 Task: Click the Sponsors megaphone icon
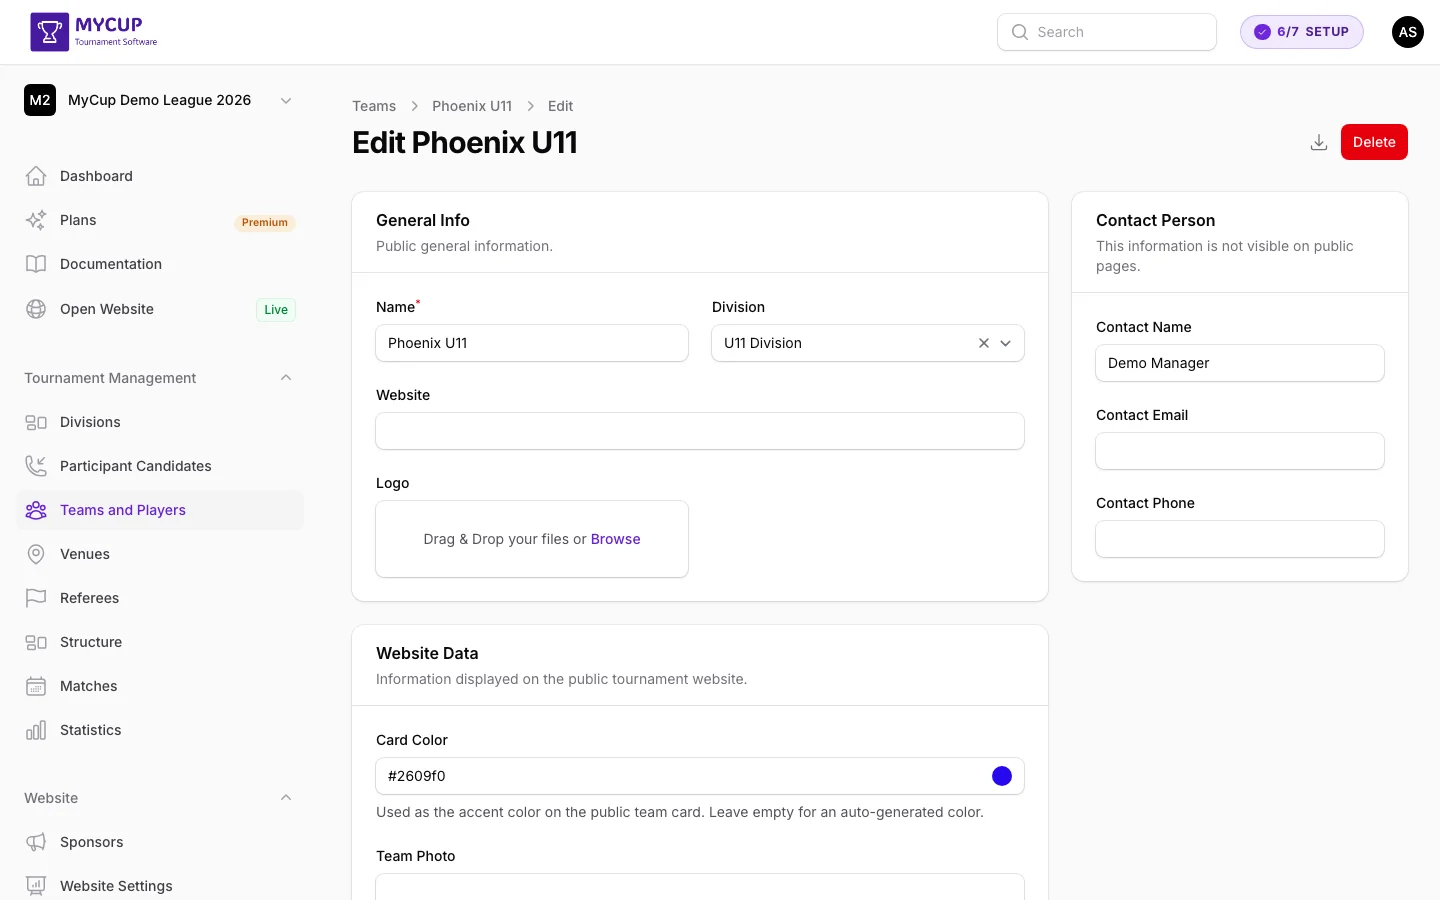(x=36, y=842)
